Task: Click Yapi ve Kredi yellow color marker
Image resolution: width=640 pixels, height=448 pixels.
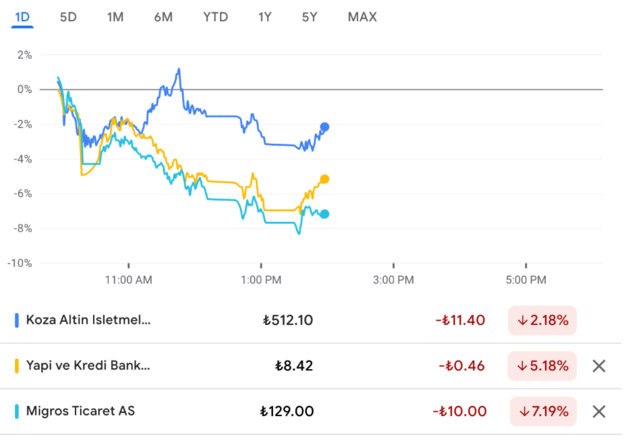Action: pyautogui.click(x=16, y=366)
